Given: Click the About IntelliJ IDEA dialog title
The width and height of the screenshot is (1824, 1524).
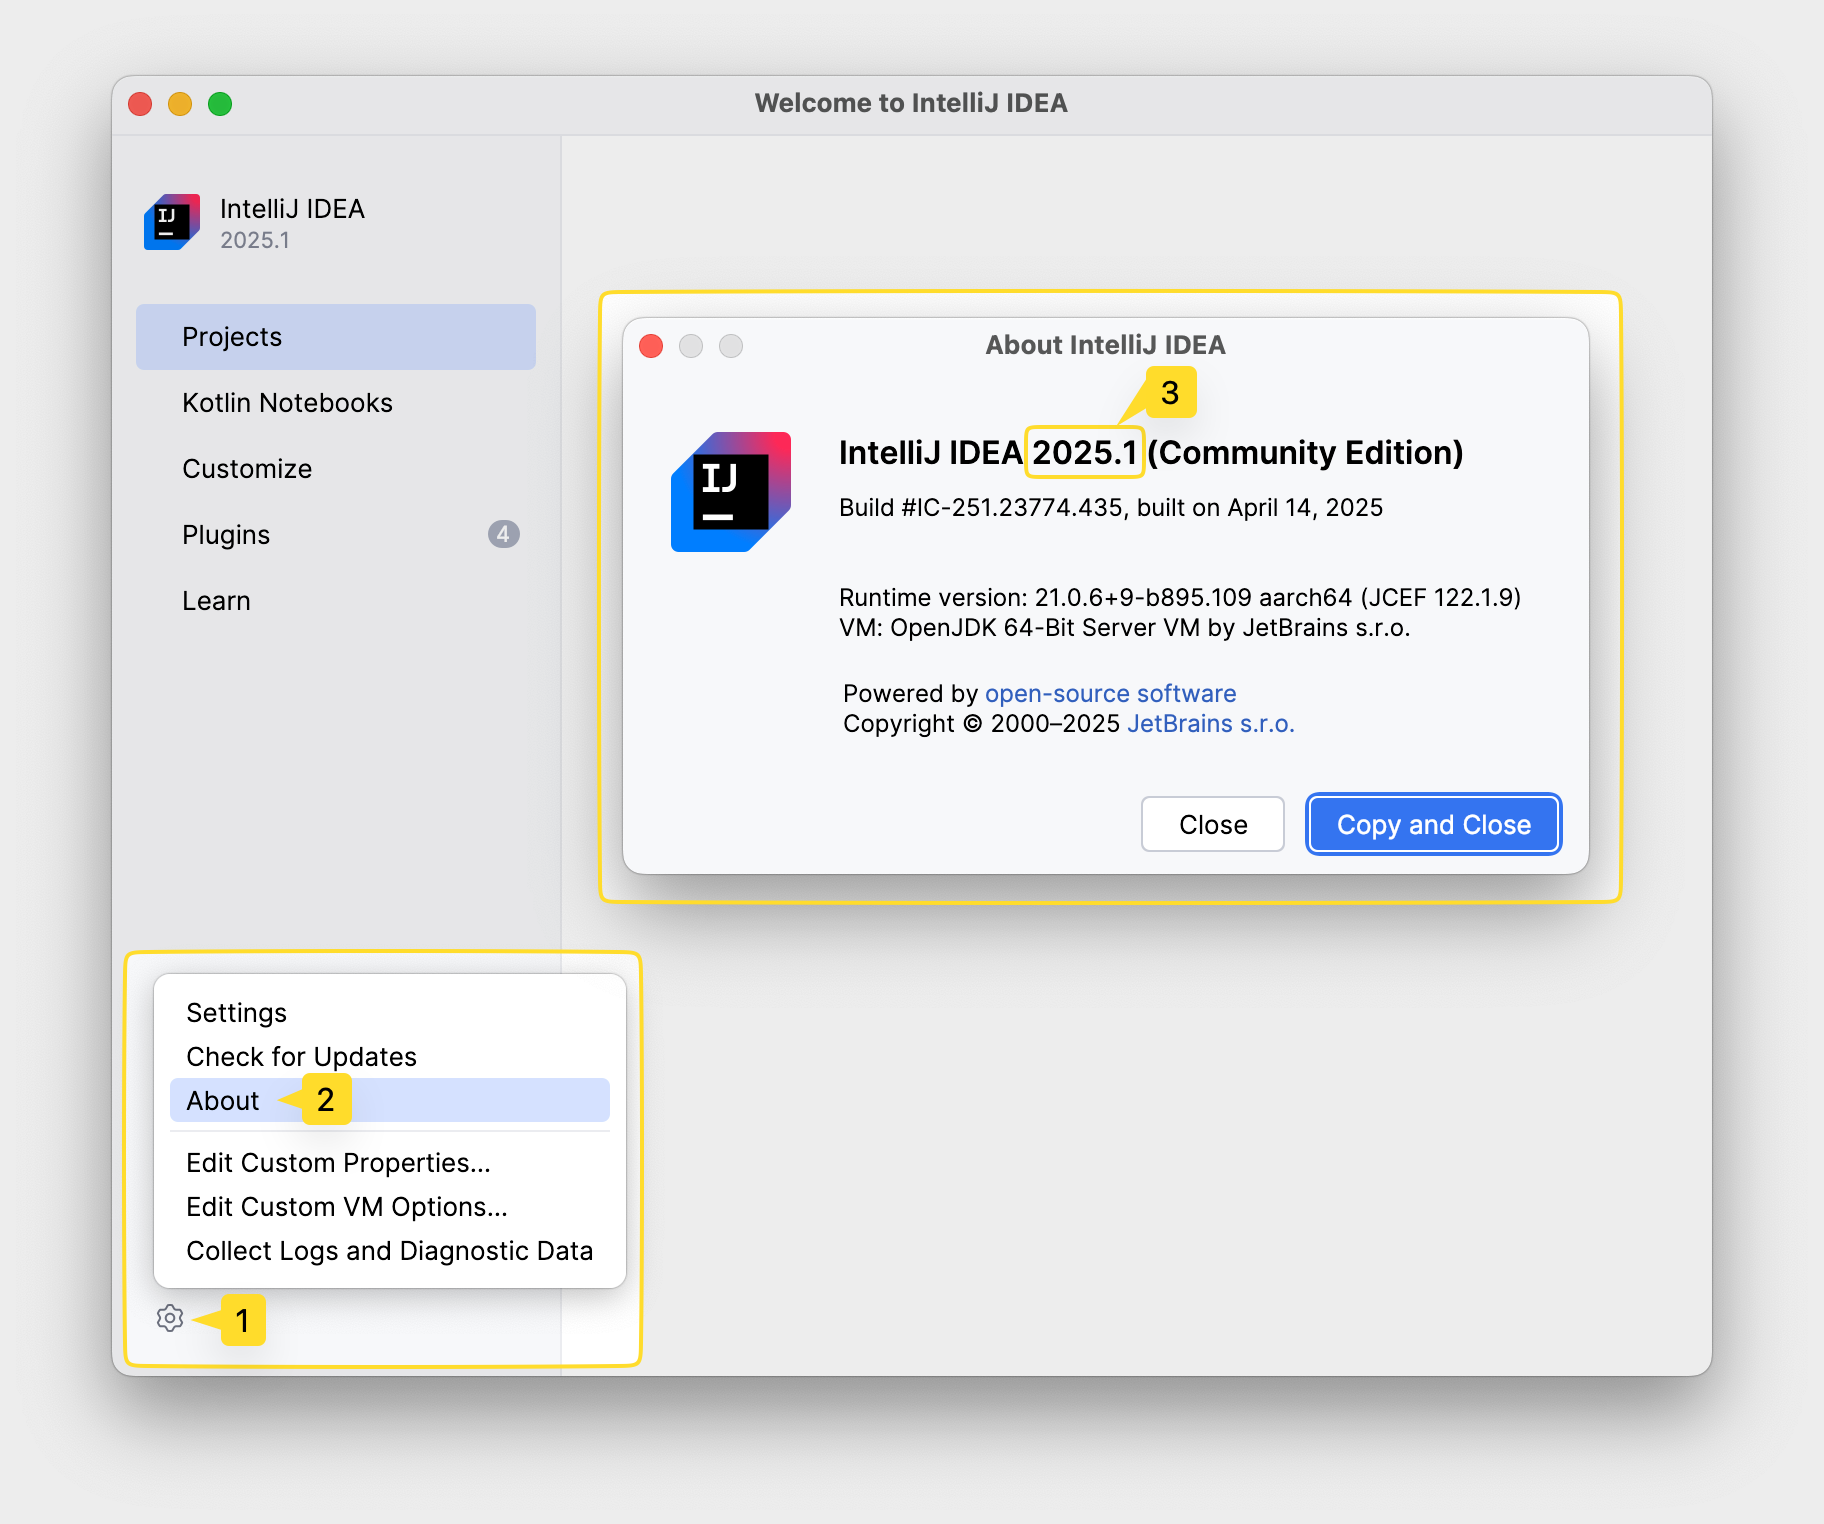Looking at the screenshot, I should pyautogui.click(x=1105, y=345).
